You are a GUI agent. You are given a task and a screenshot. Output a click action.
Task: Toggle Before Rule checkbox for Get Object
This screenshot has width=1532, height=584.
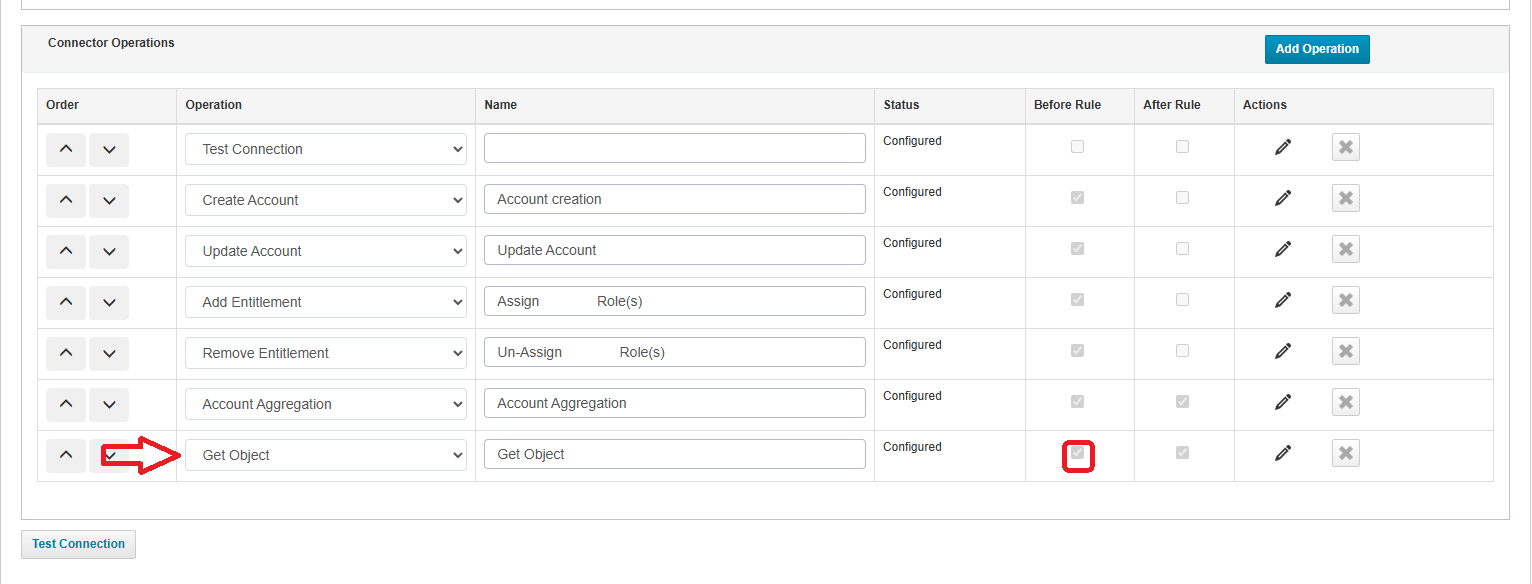click(1077, 454)
